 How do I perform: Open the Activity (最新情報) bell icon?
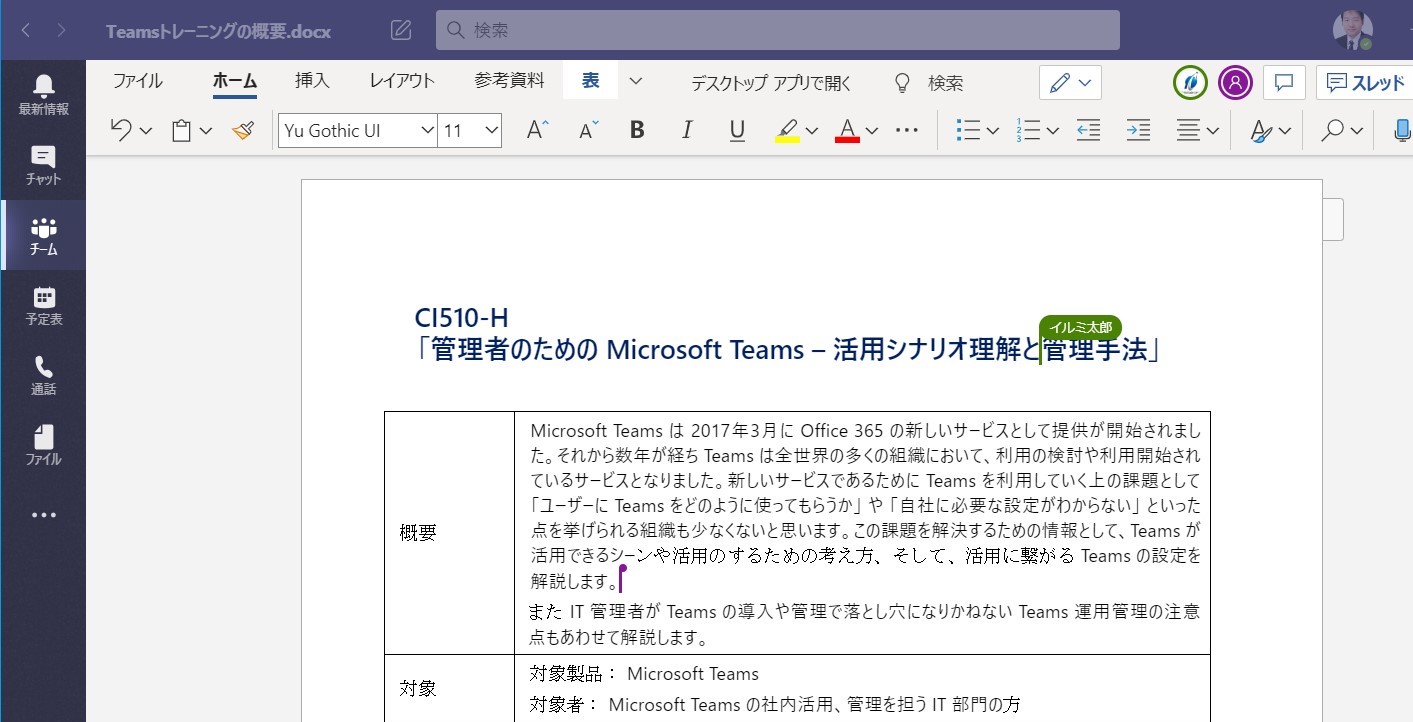pos(43,94)
